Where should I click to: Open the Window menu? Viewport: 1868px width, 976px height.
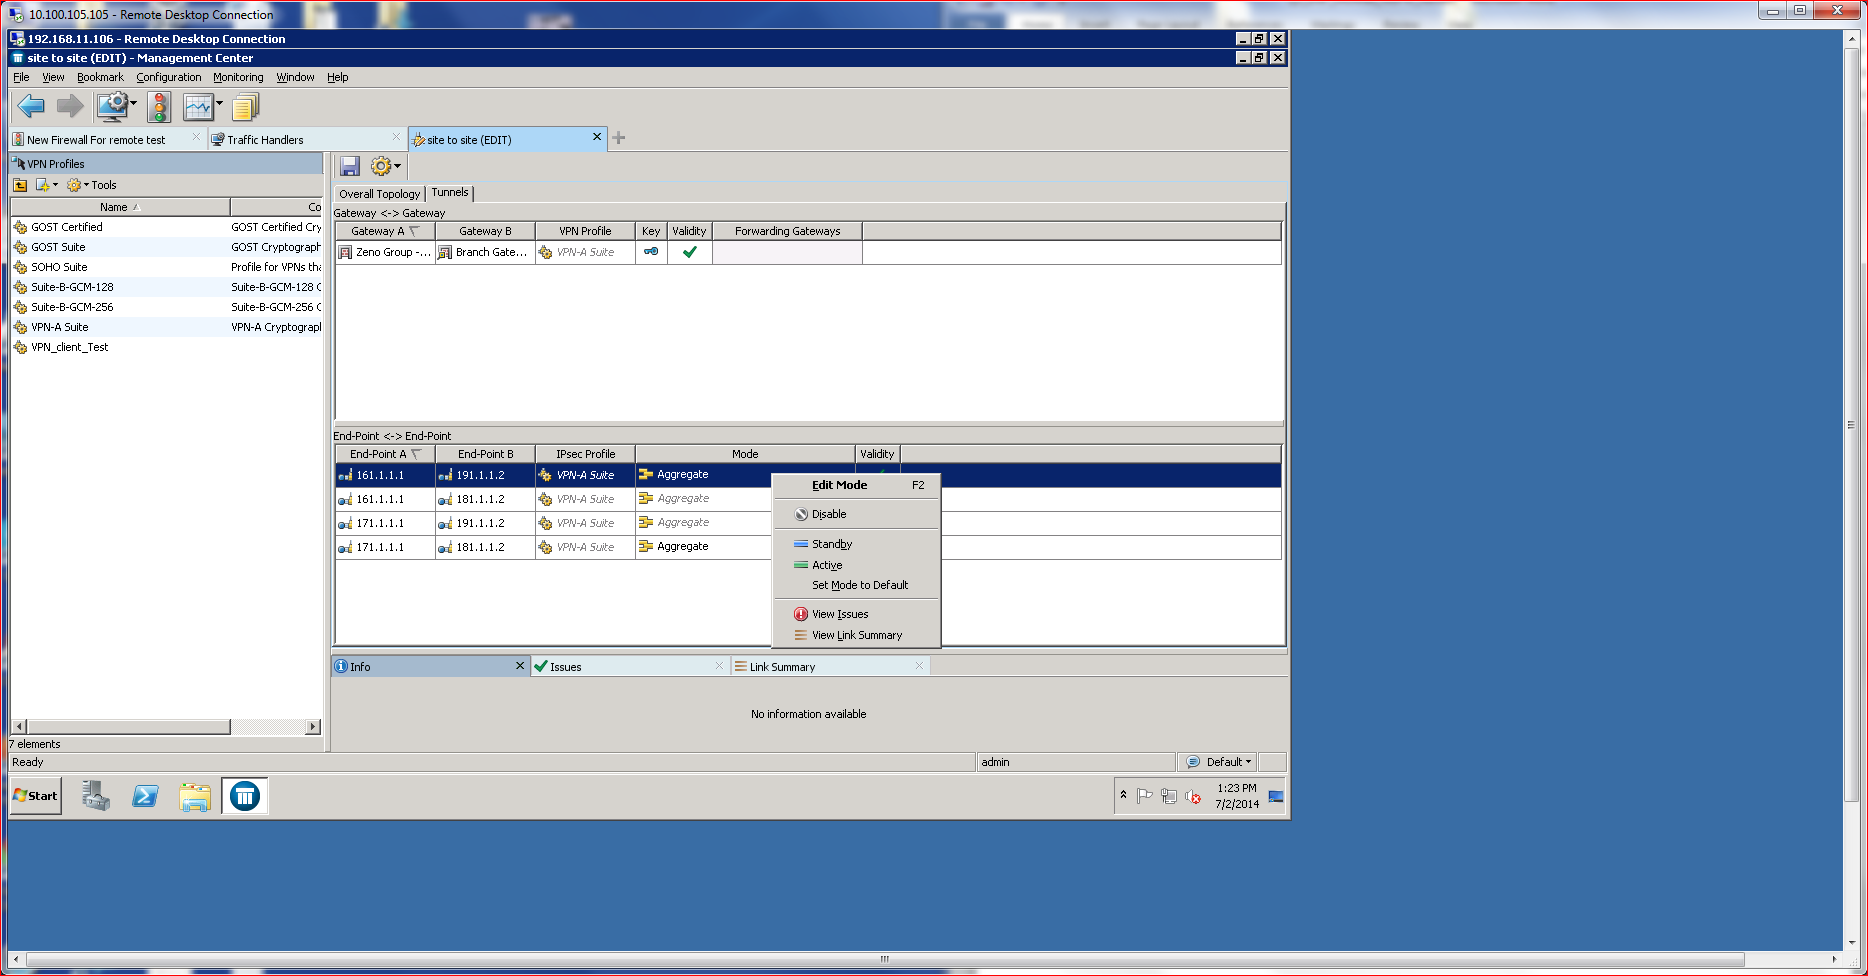(x=295, y=77)
